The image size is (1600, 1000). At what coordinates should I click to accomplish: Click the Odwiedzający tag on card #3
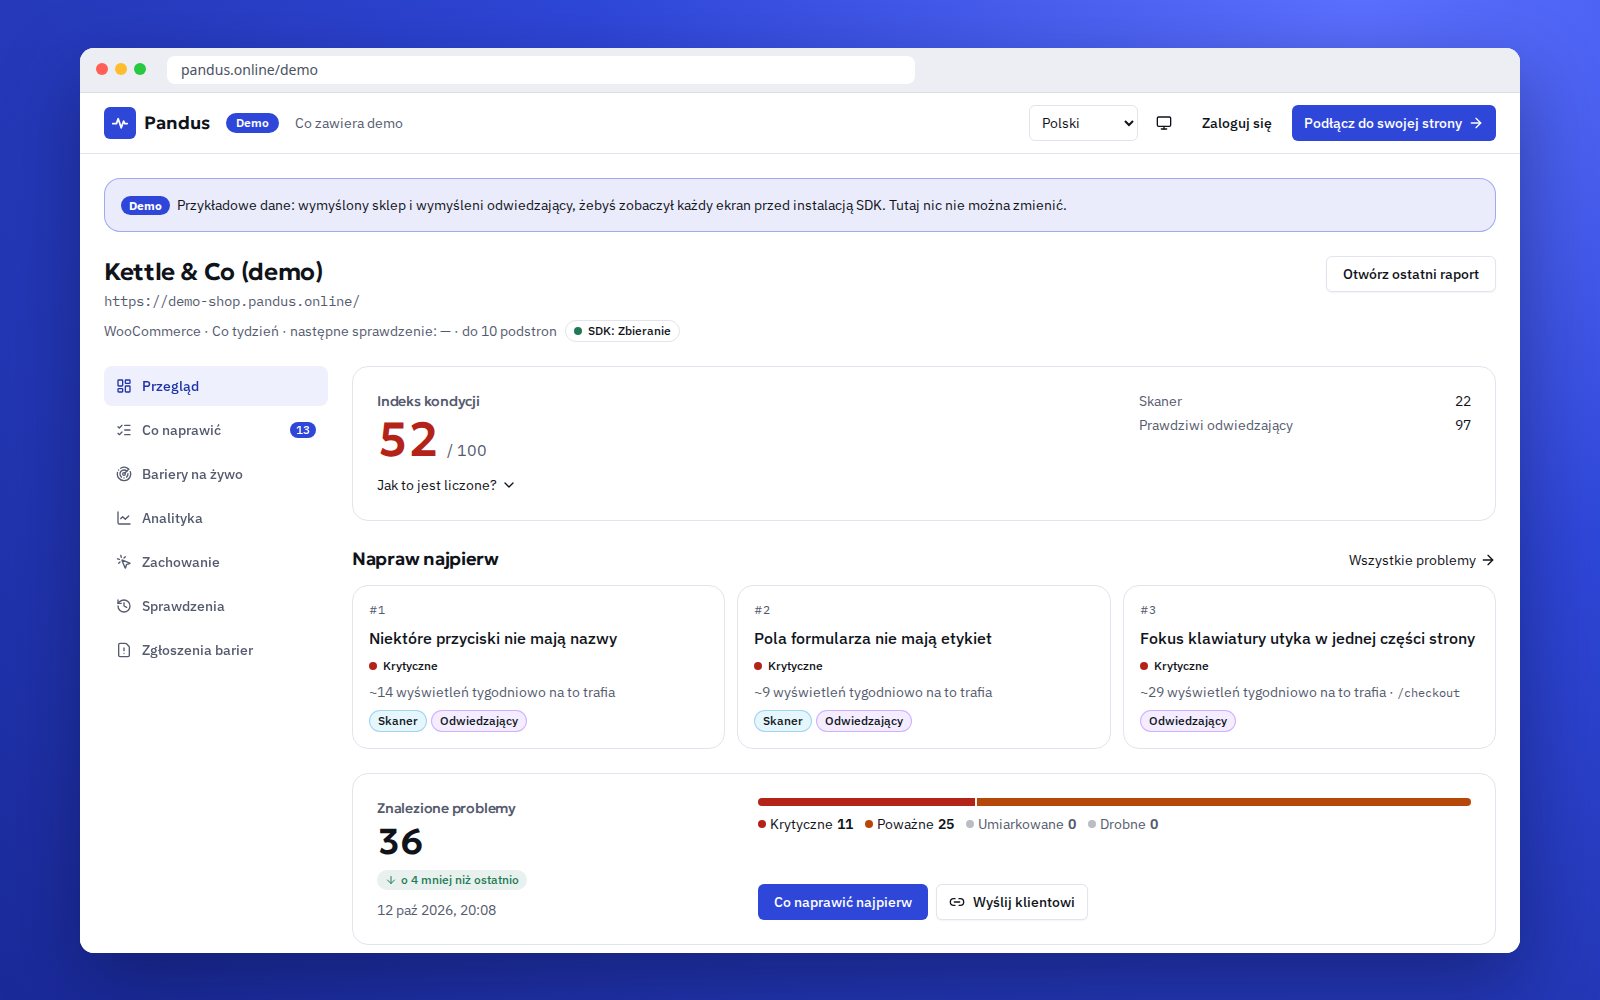[1188, 721]
